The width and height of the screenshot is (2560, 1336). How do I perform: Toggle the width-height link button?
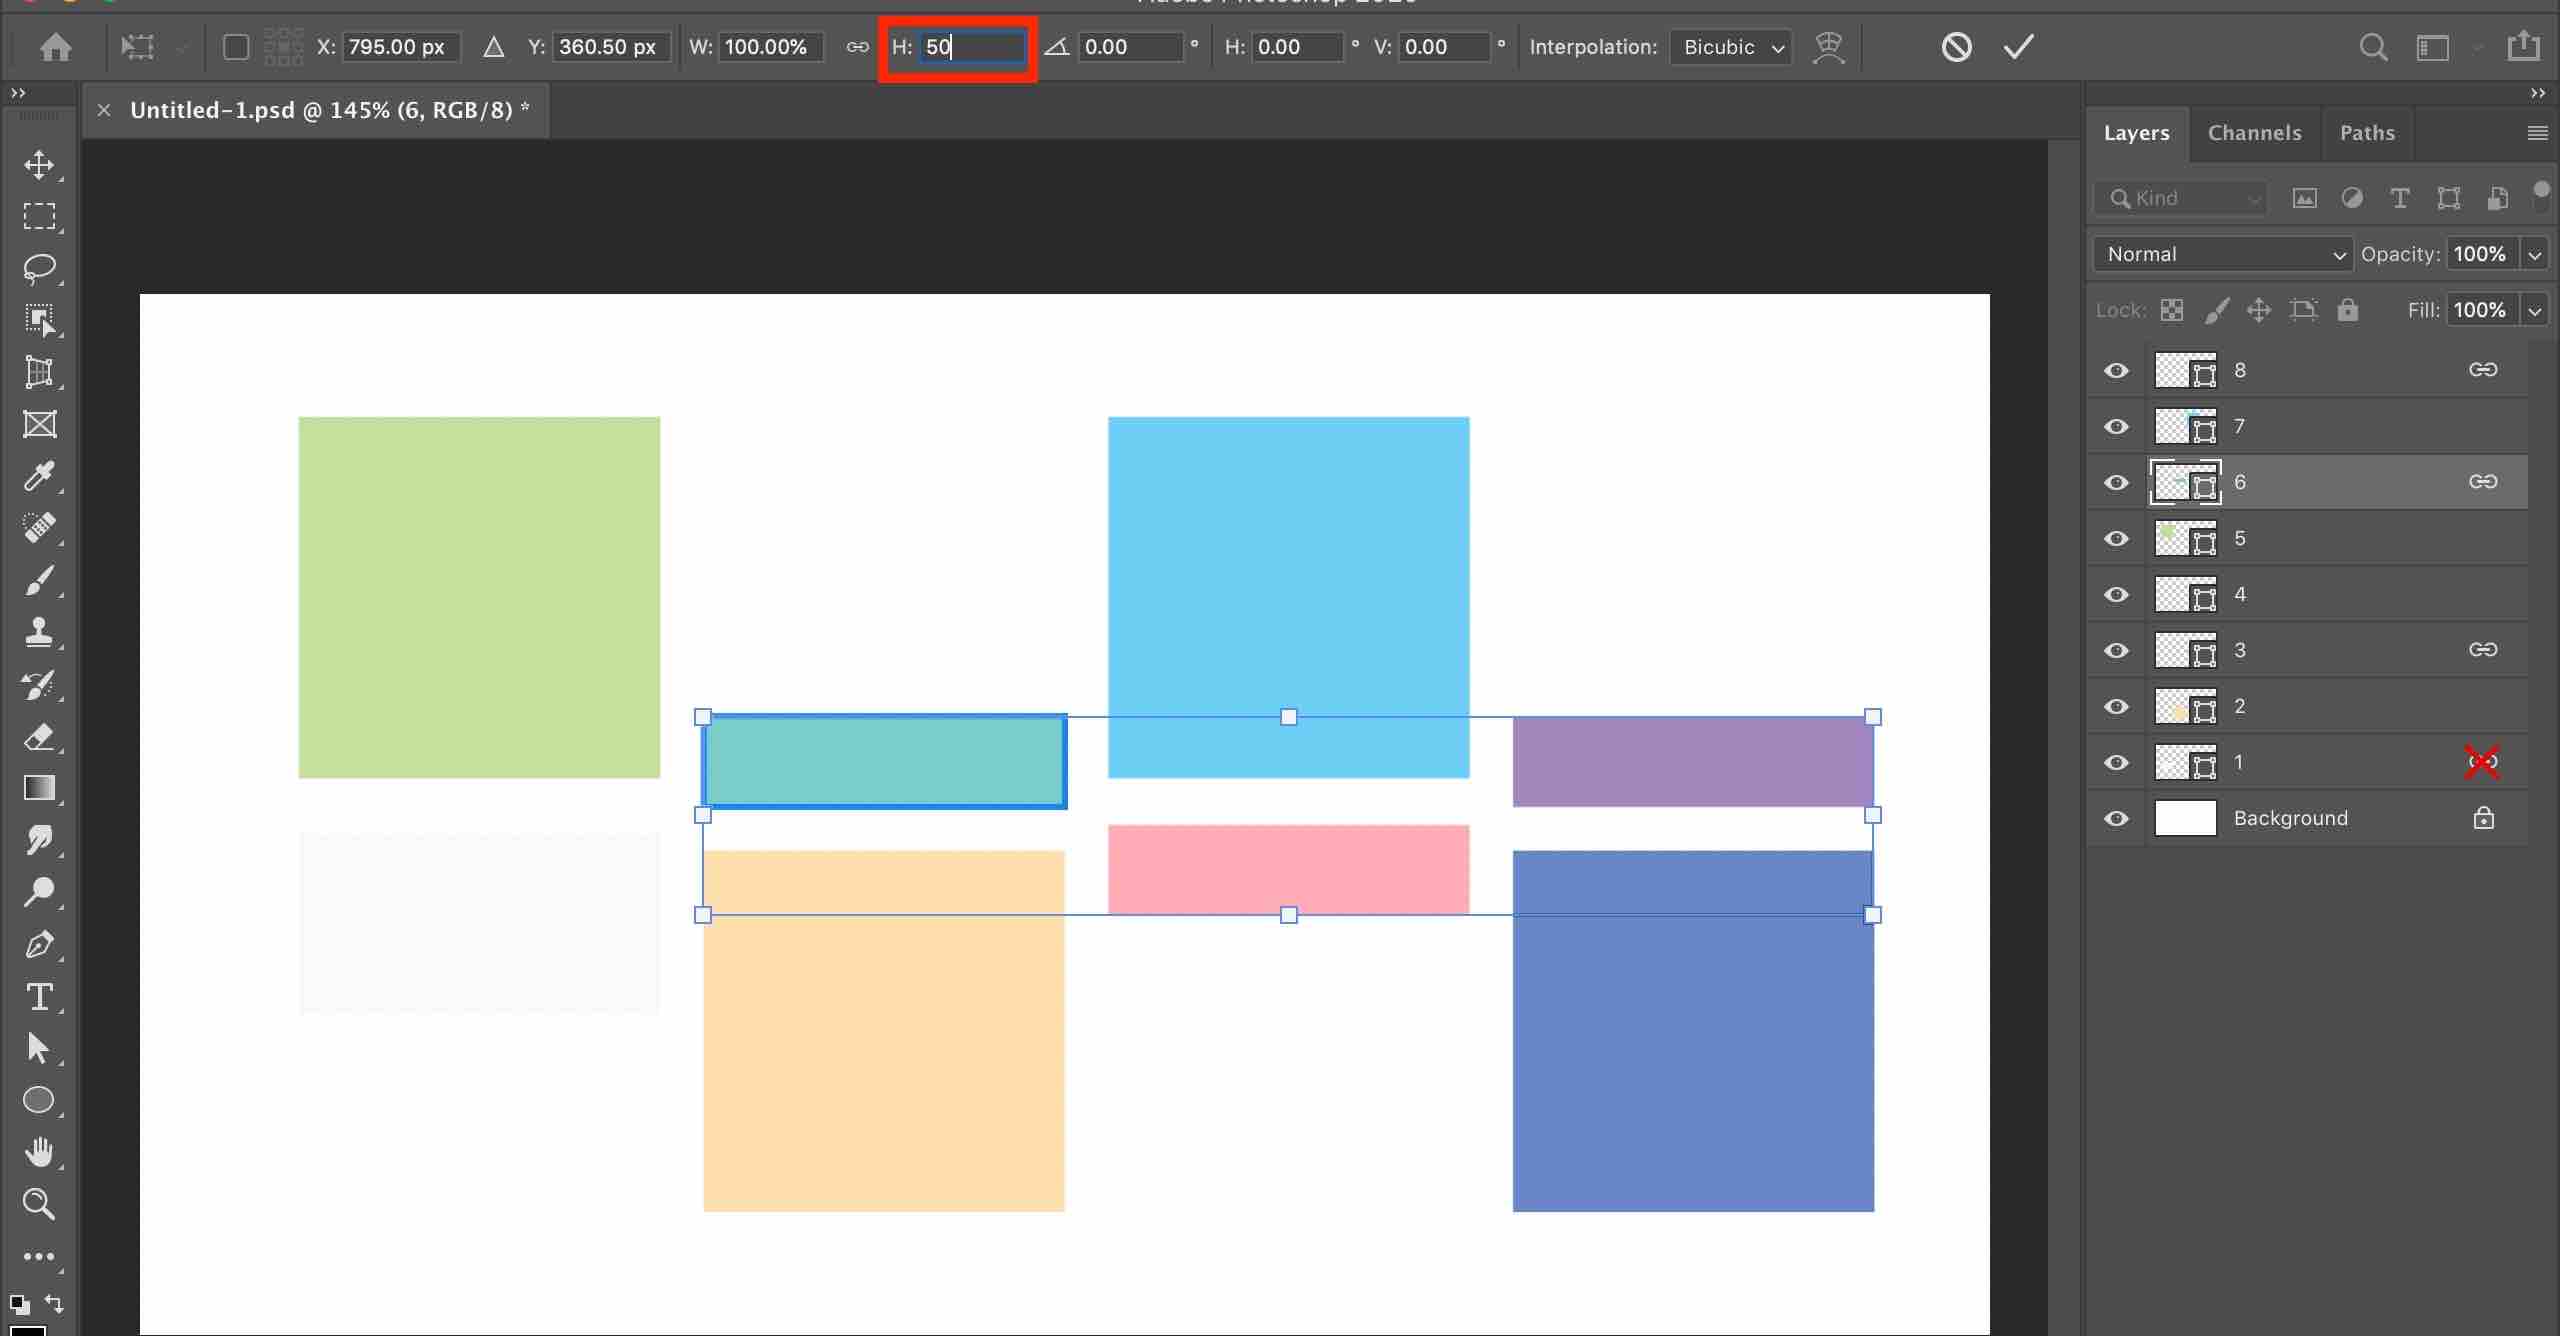point(857,47)
